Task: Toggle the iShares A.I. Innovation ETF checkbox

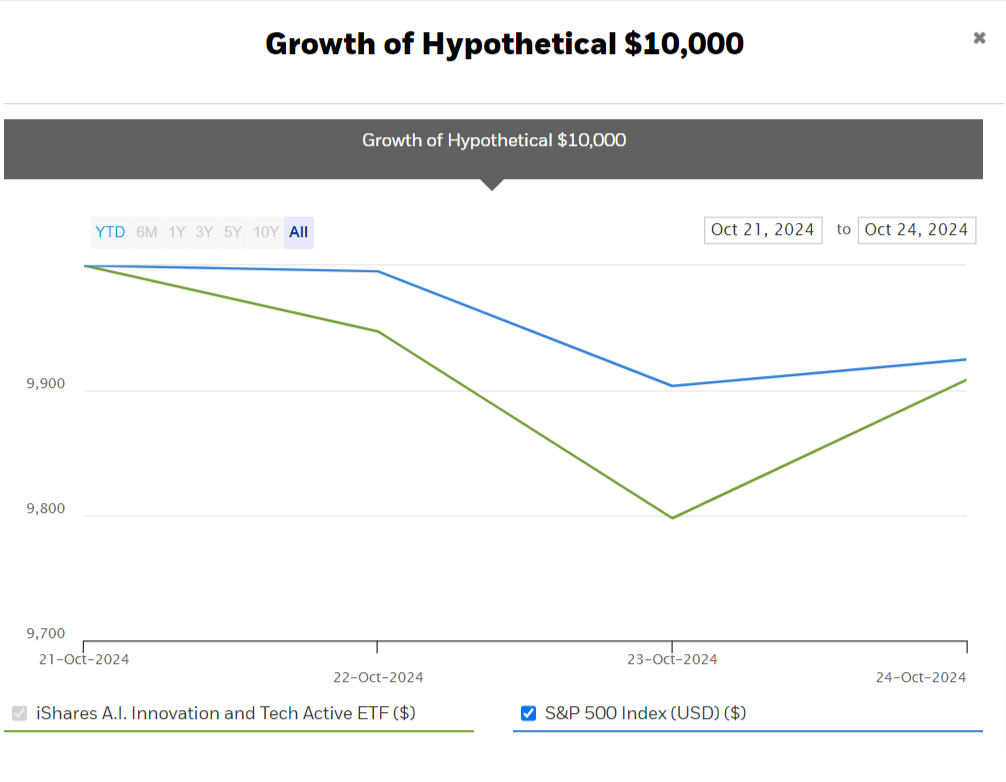Action: click(x=19, y=713)
